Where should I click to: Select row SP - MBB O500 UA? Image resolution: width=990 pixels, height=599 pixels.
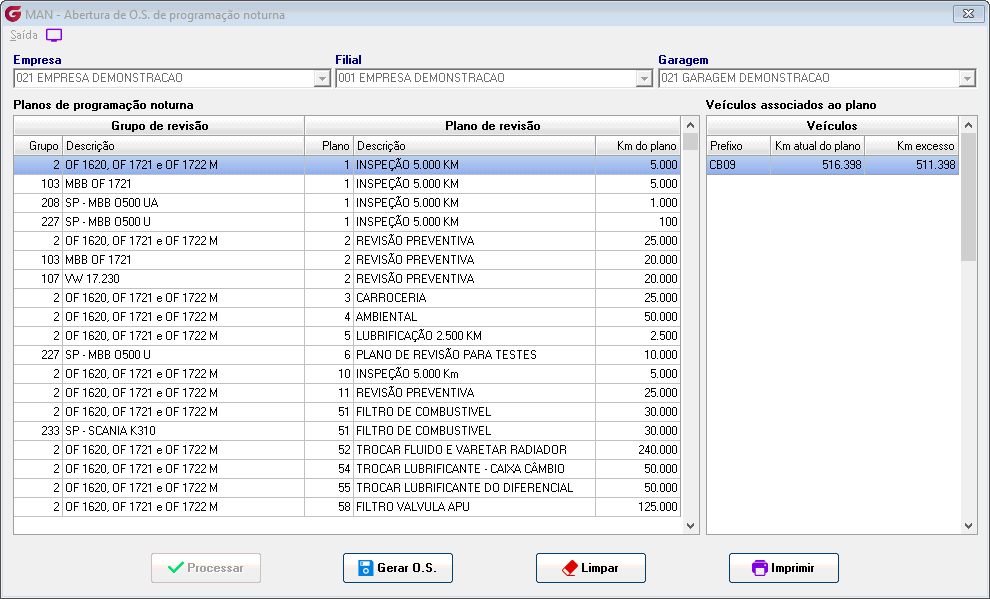point(347,203)
